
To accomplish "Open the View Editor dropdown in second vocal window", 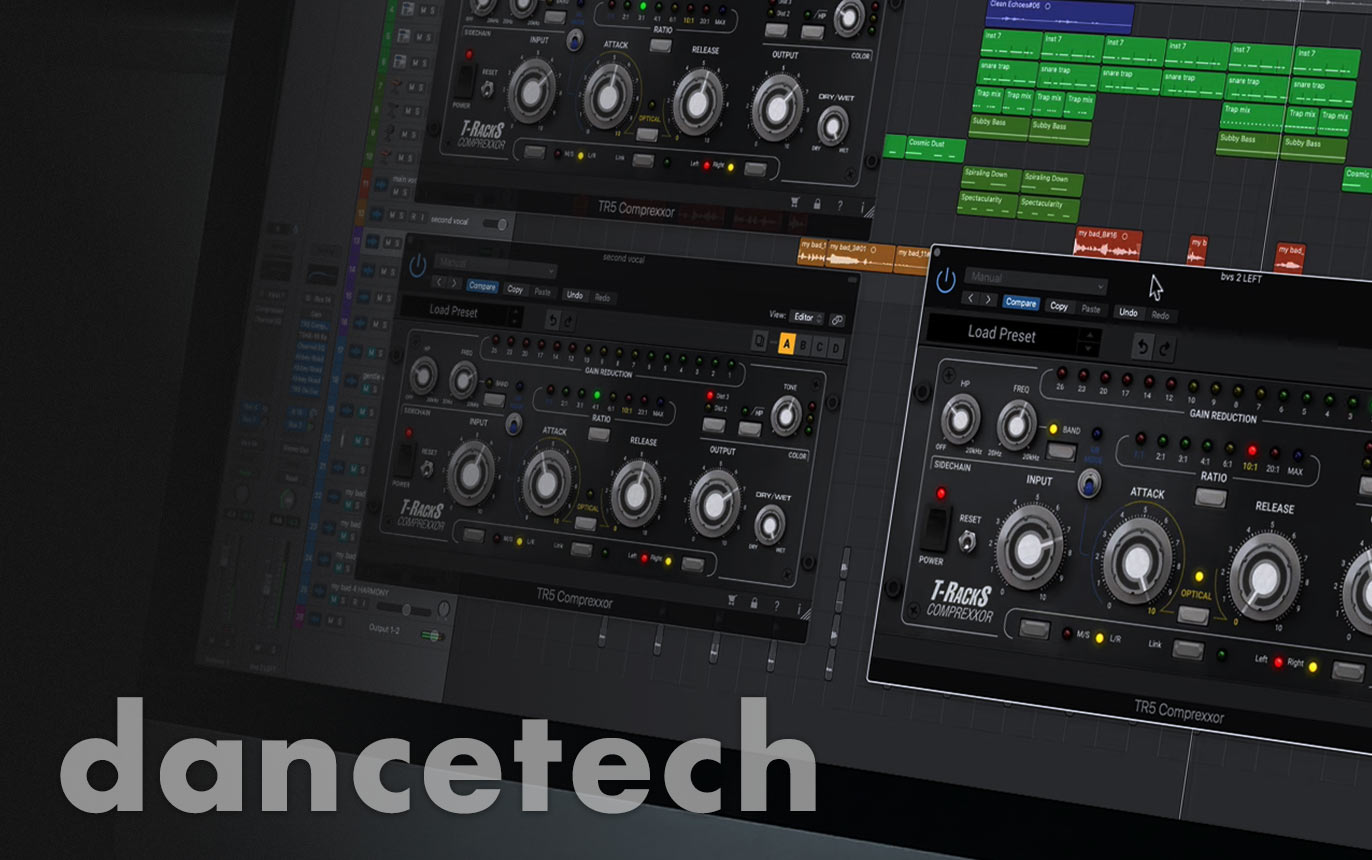I will (806, 318).
